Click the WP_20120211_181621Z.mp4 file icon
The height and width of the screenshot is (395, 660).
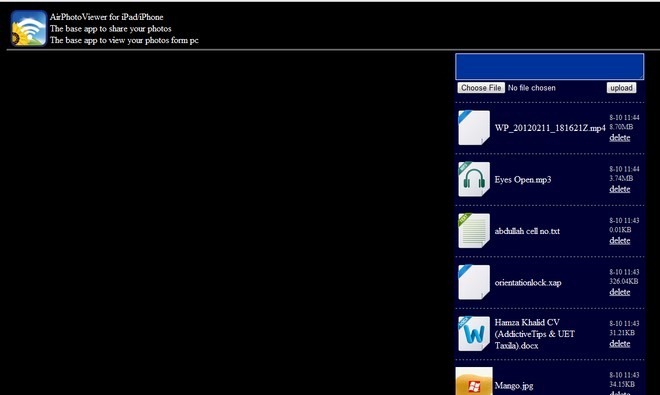(x=474, y=128)
